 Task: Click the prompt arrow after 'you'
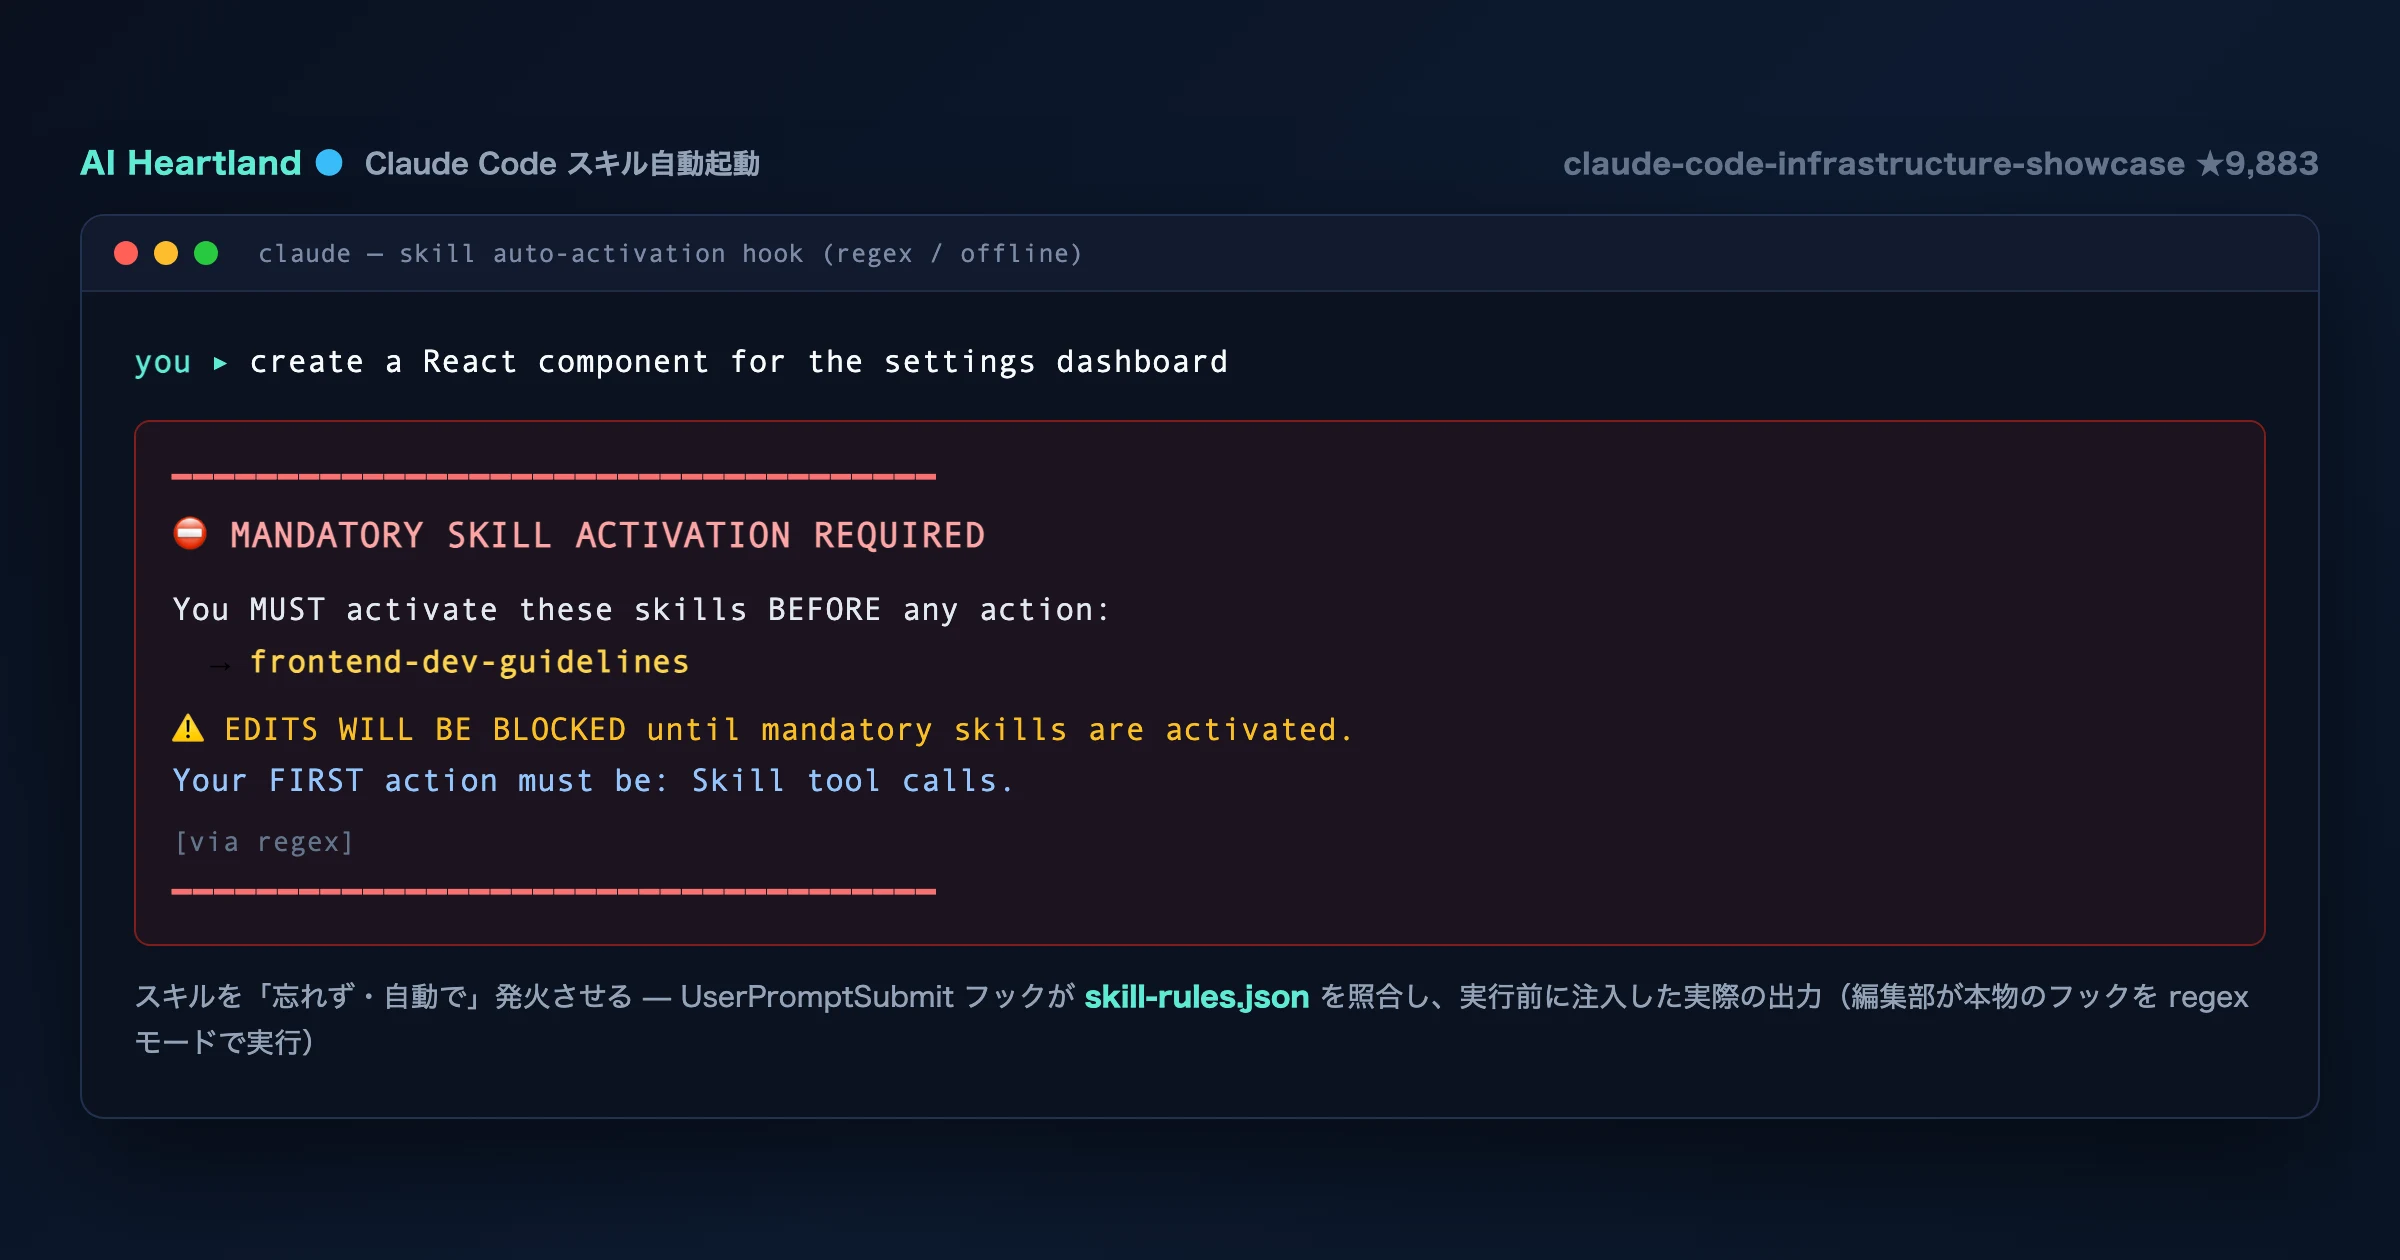pyautogui.click(x=220, y=362)
